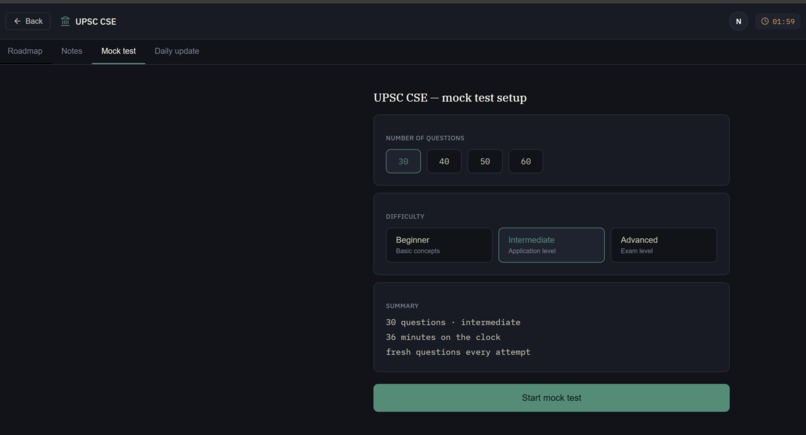Select Intermediate difficulty
This screenshot has width=806, height=435.
[551, 245]
